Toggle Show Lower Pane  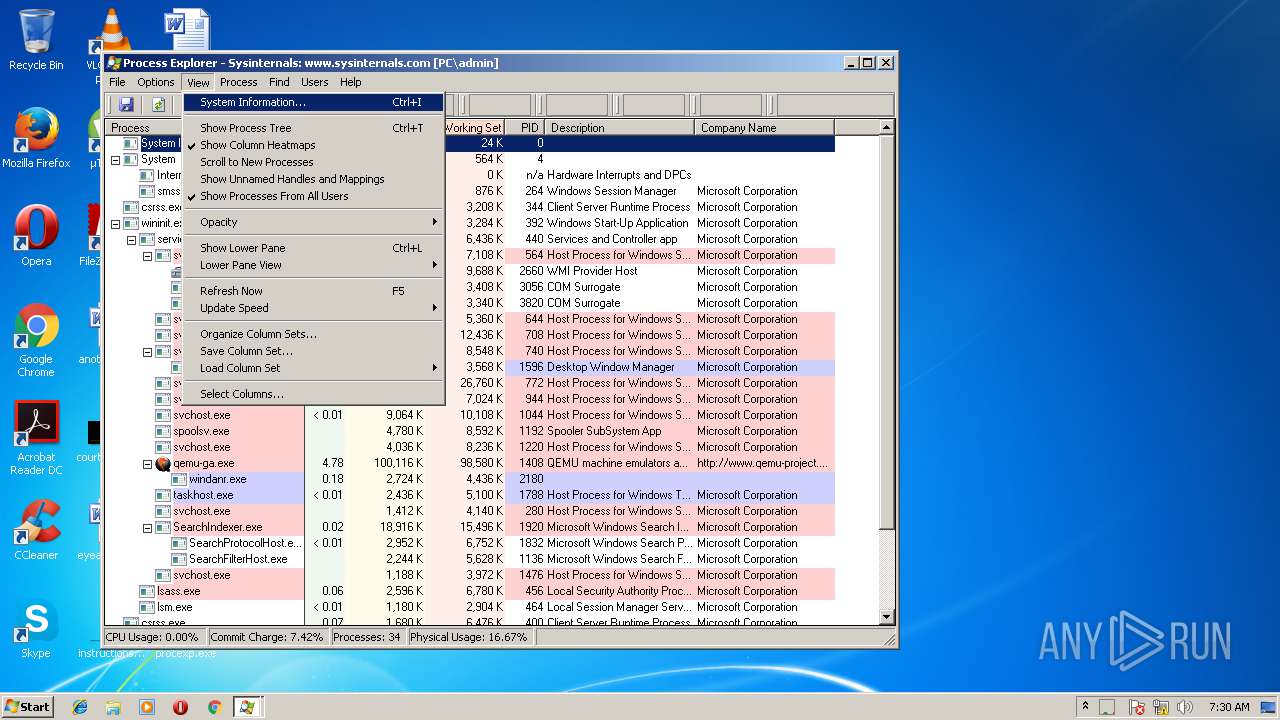tap(314, 248)
